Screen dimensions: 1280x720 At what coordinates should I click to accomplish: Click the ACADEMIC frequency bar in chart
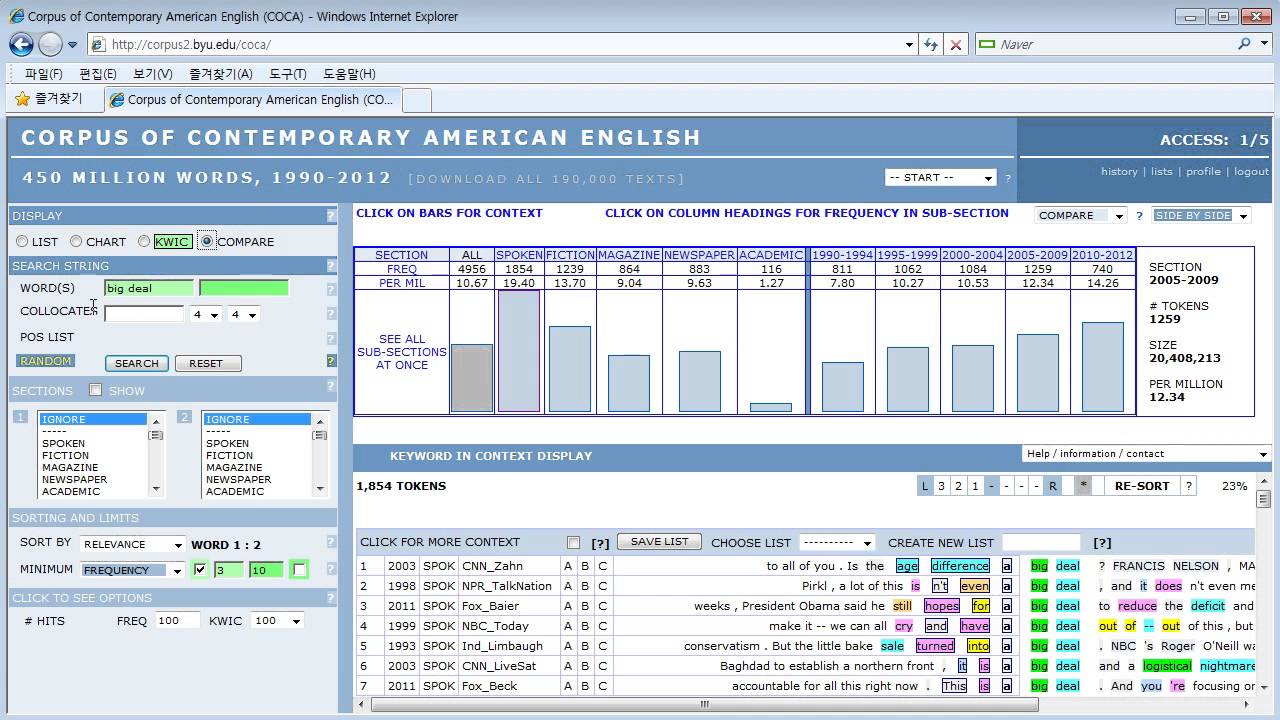[770, 407]
